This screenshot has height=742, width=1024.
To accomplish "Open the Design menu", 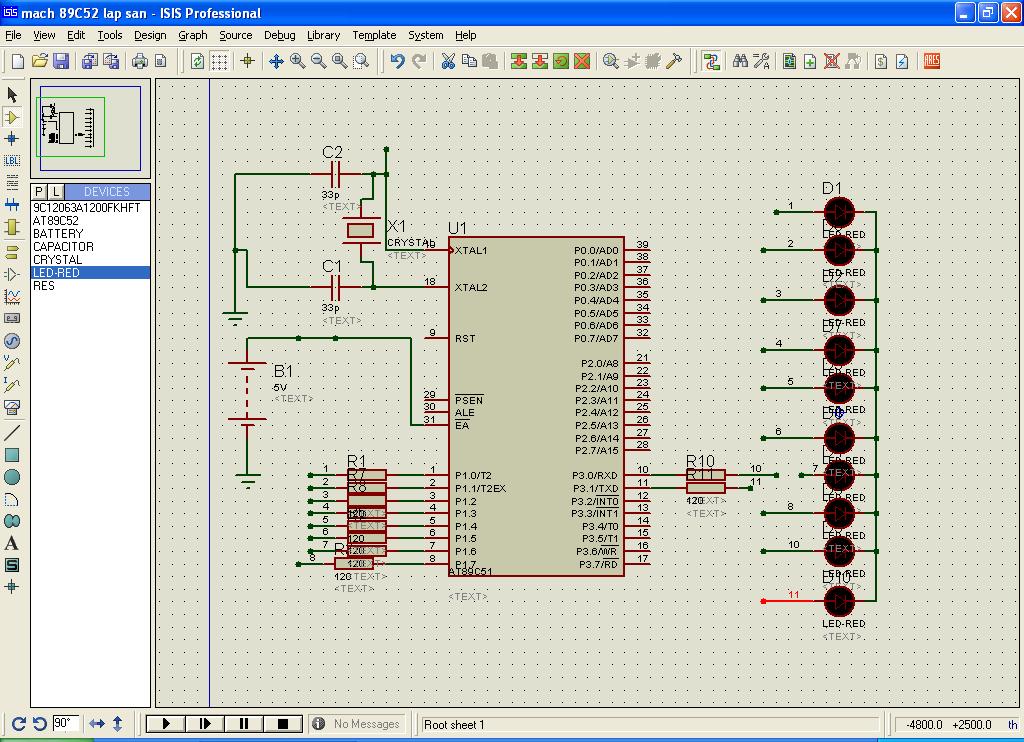I will point(150,35).
